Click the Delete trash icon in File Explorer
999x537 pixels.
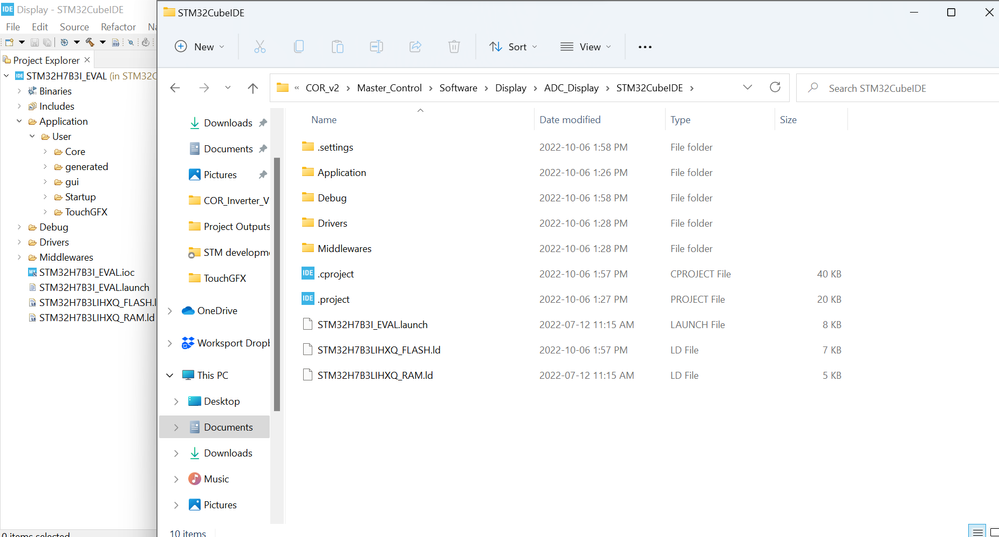coord(454,47)
